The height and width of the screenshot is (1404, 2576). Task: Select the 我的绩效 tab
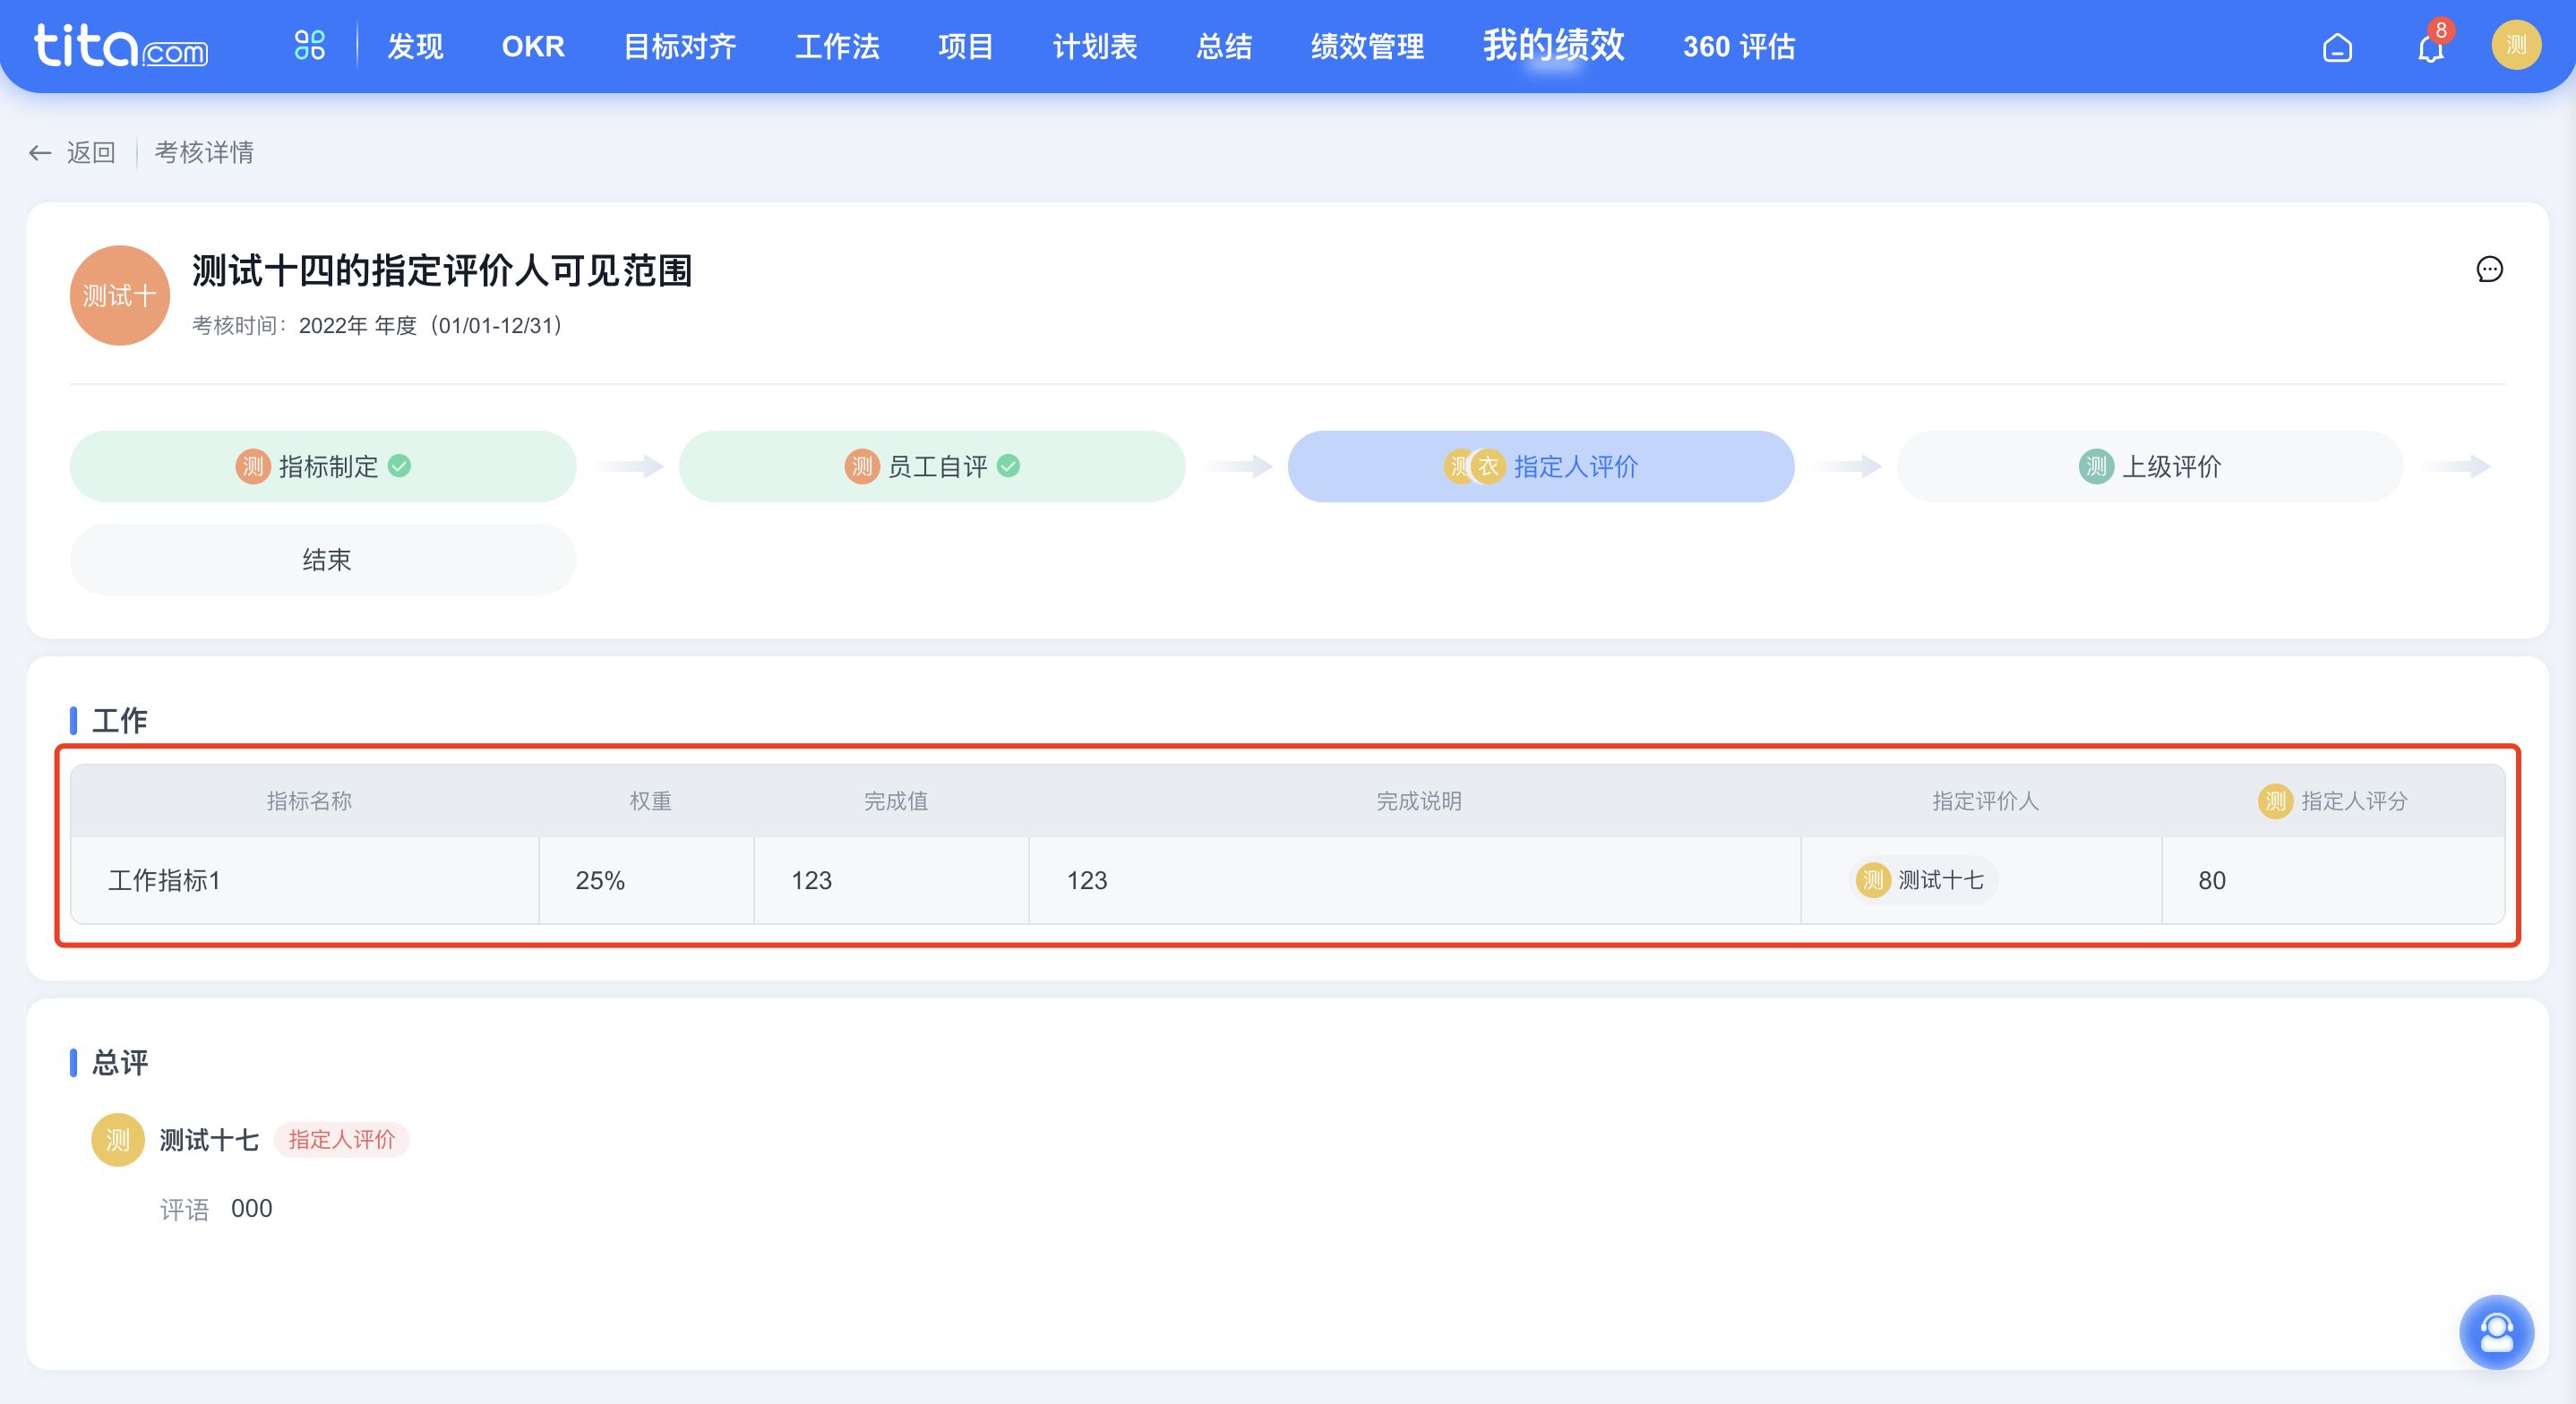click(x=1553, y=46)
